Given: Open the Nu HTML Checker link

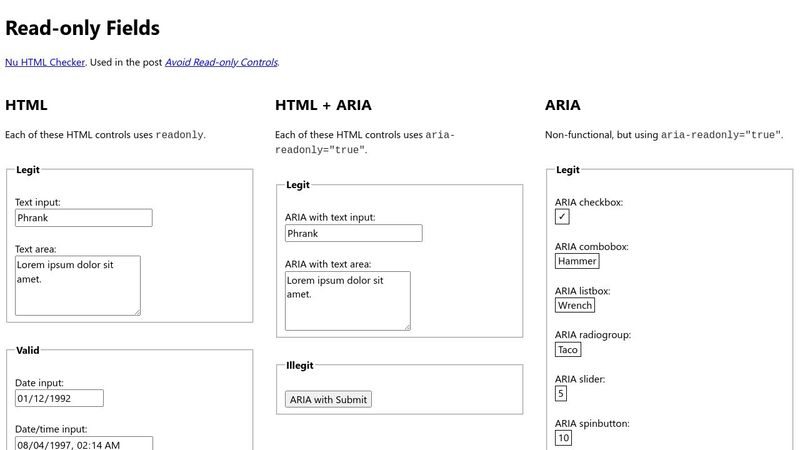Looking at the screenshot, I should (44, 62).
